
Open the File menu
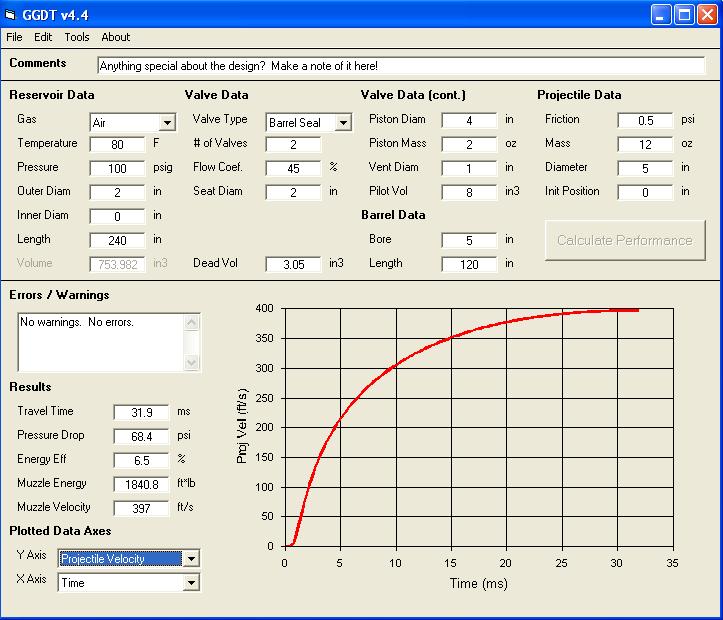[x=14, y=37]
